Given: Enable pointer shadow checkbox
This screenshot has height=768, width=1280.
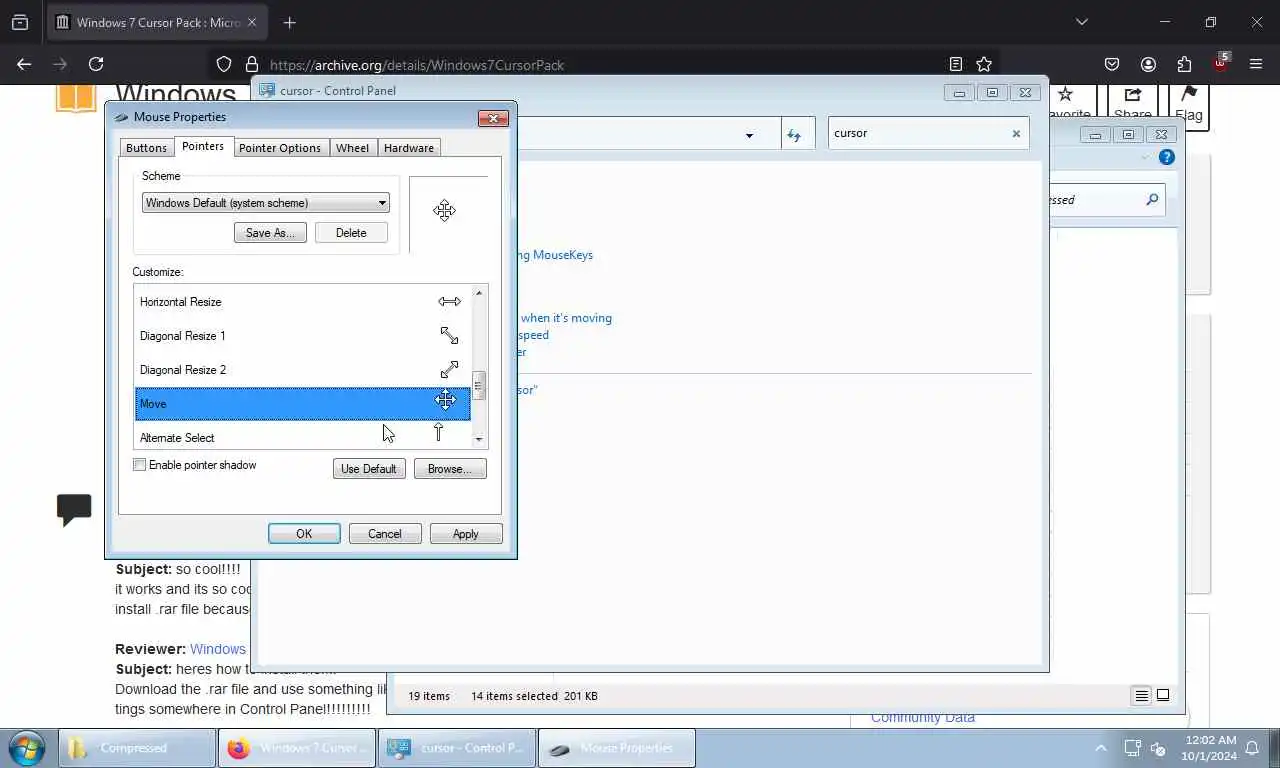Looking at the screenshot, I should click(x=140, y=465).
